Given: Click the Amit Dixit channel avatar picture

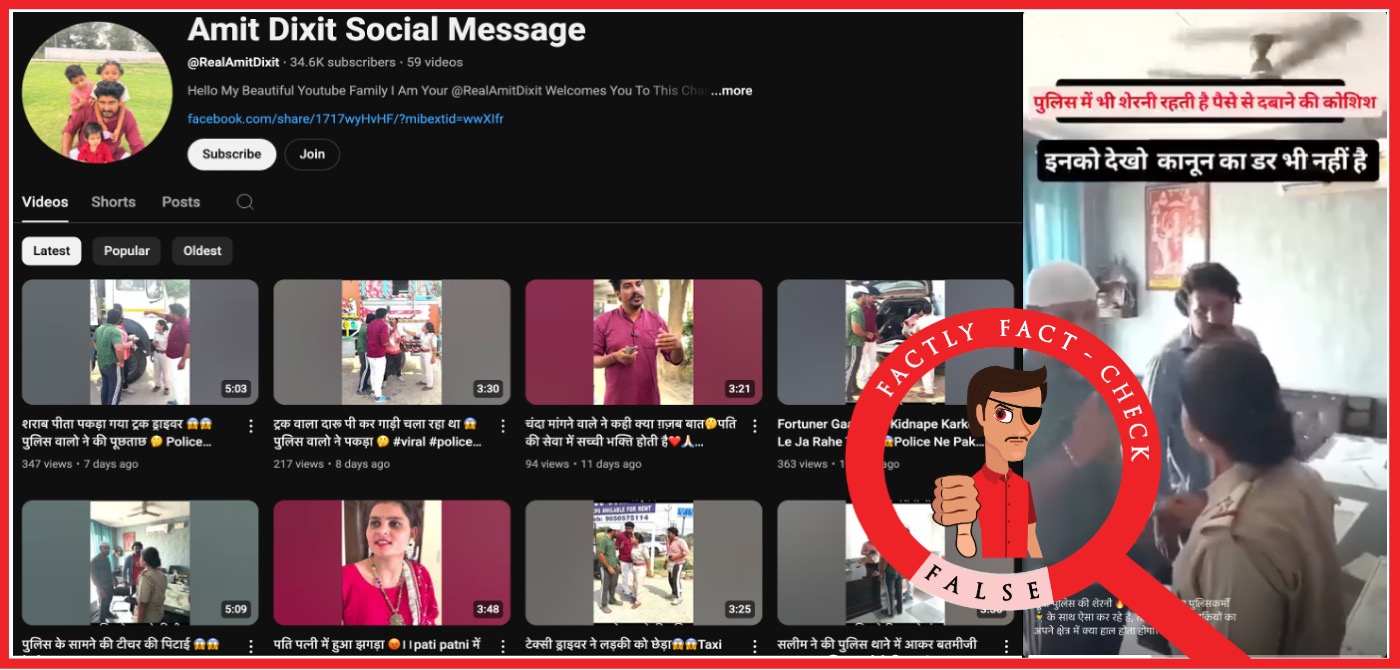Looking at the screenshot, I should 97,92.
